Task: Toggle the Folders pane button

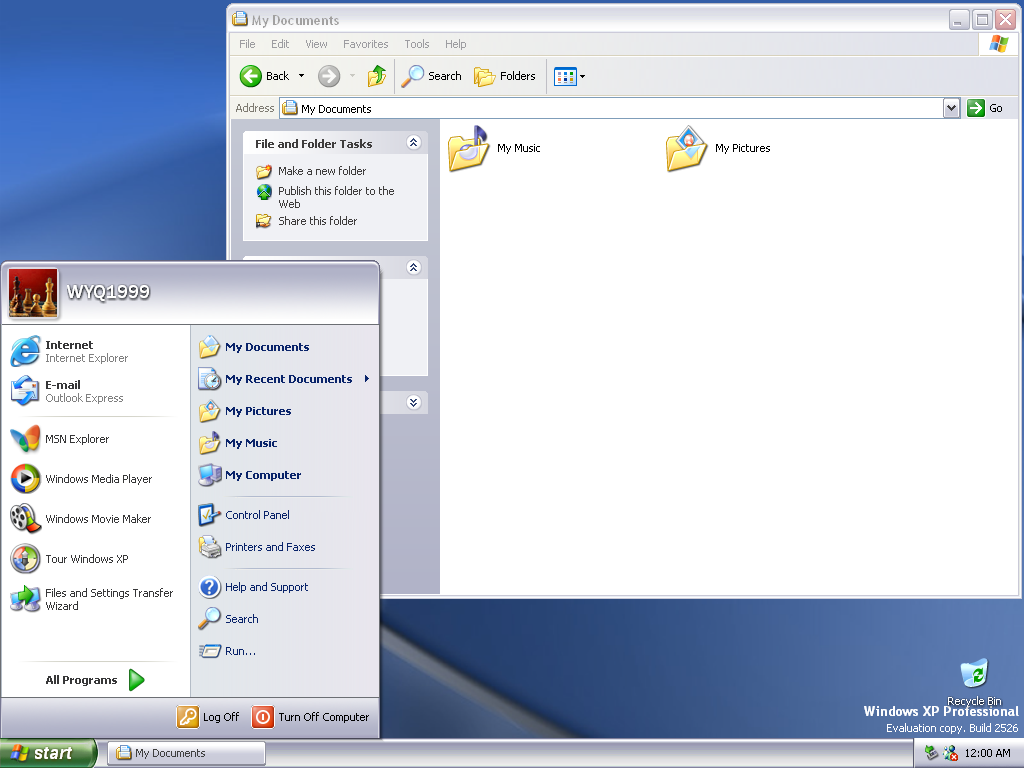Action: [505, 76]
